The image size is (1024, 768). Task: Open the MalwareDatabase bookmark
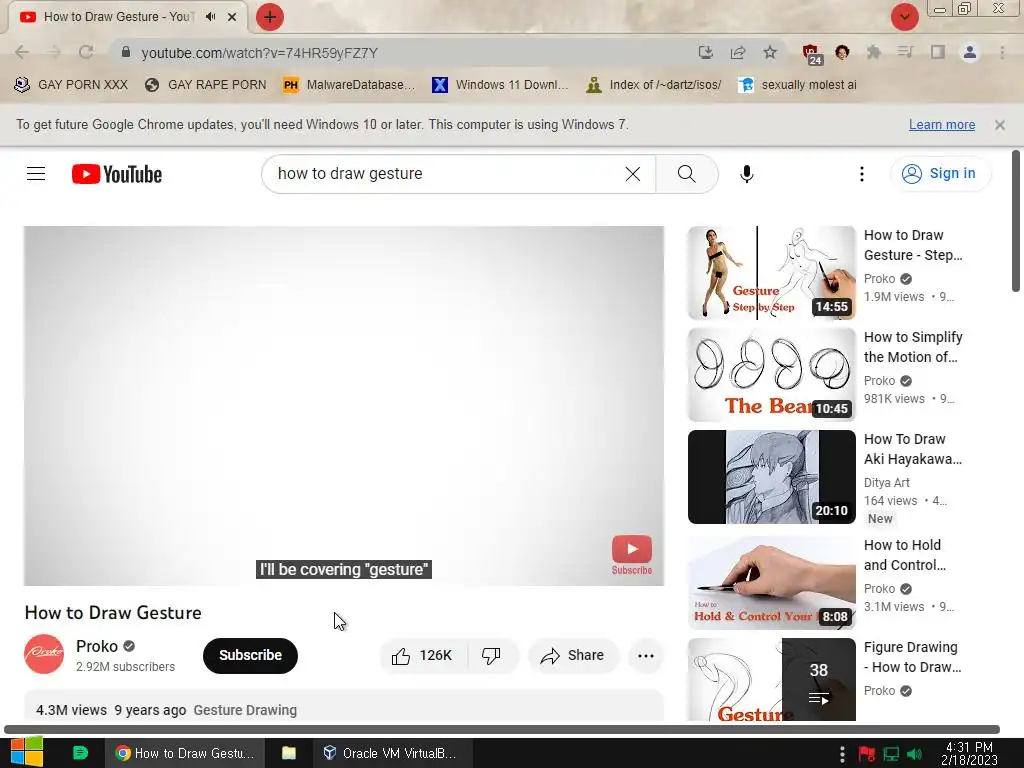(x=349, y=85)
